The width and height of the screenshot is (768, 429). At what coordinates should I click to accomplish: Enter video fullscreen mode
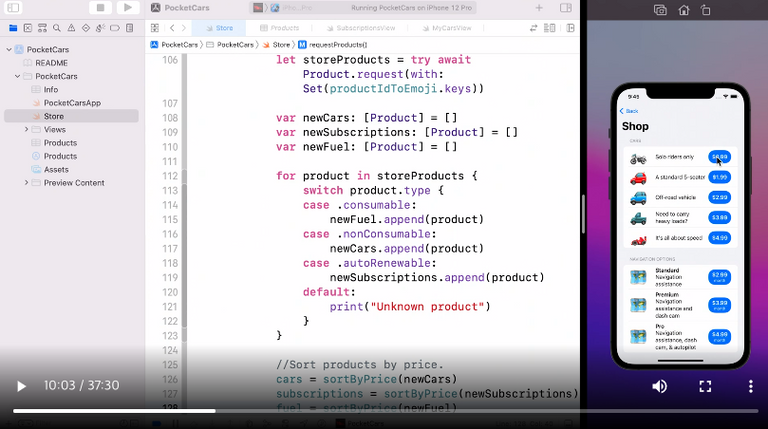(x=705, y=386)
